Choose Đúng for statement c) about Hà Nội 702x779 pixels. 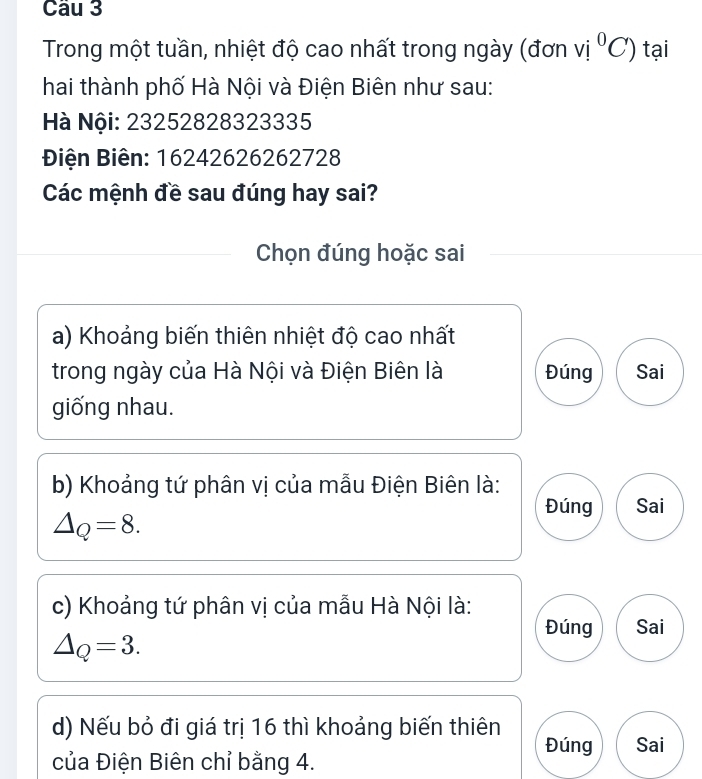(569, 627)
